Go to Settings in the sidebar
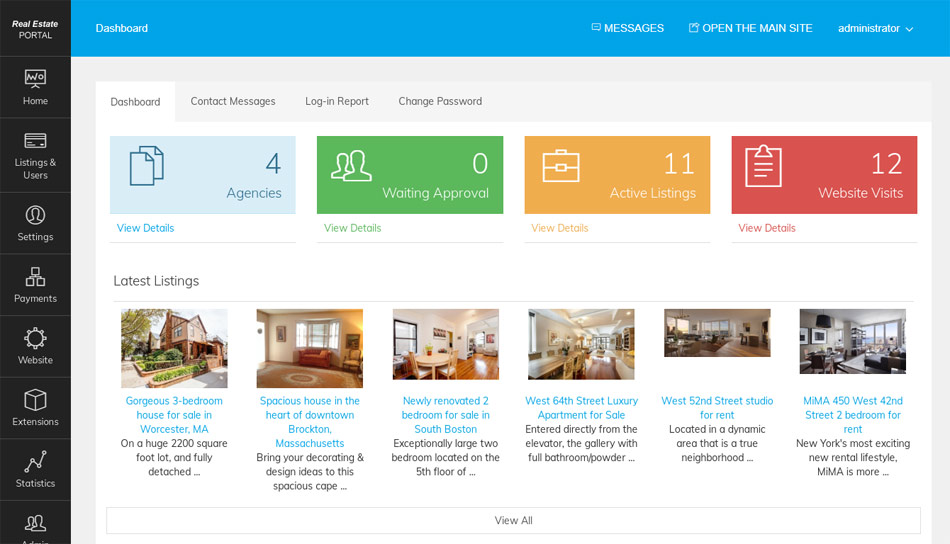The height and width of the screenshot is (544, 950). point(35,216)
